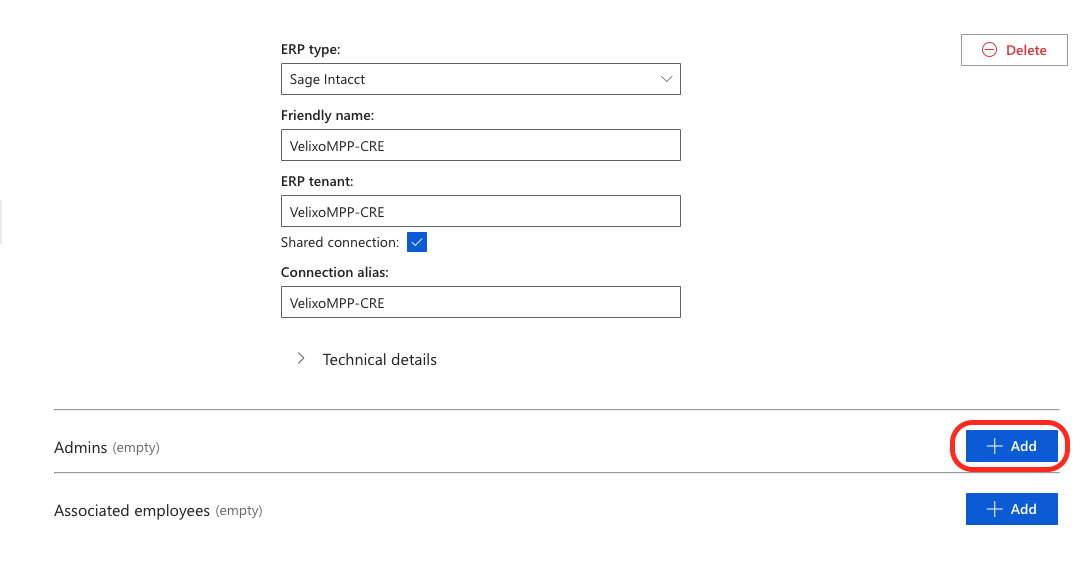Untick the Shared connection checkbox
This screenshot has height=563, width=1089.
coord(417,242)
